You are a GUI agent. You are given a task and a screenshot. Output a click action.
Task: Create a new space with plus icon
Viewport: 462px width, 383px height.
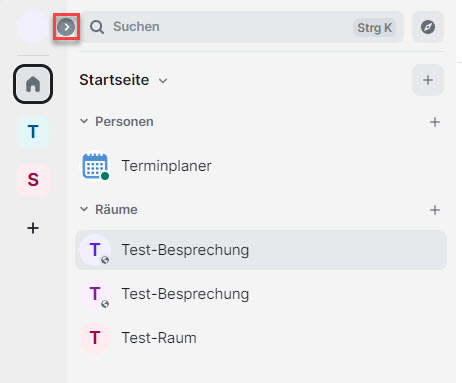coord(33,228)
